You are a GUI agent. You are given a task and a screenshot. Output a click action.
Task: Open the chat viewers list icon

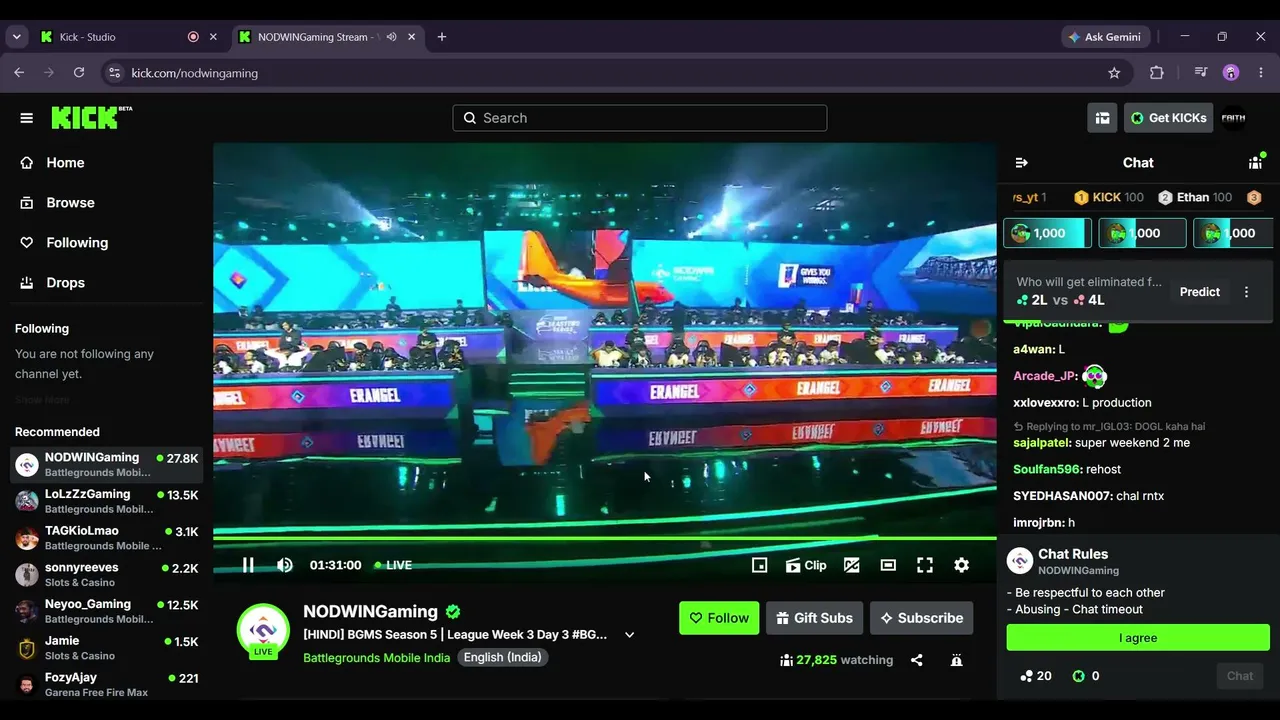click(x=1255, y=162)
